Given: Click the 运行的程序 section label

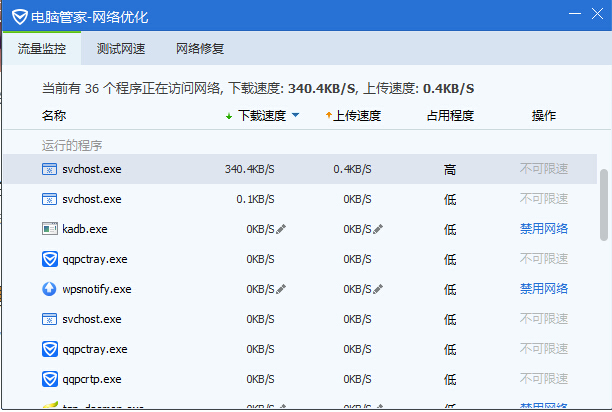Looking at the screenshot, I should coord(72,146).
